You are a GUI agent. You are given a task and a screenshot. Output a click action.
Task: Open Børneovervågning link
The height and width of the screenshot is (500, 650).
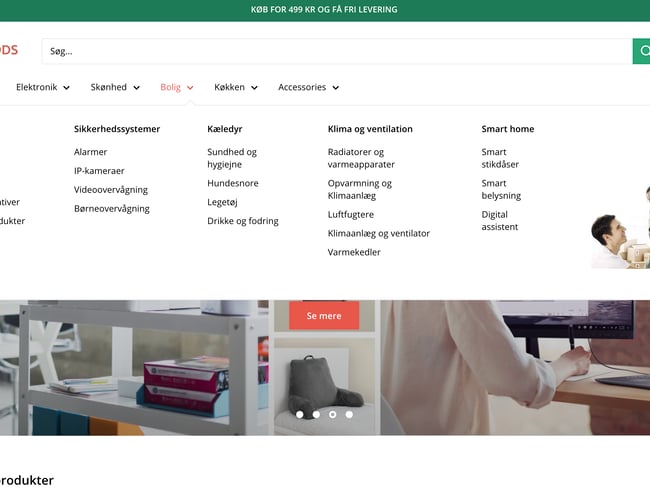(x=112, y=209)
